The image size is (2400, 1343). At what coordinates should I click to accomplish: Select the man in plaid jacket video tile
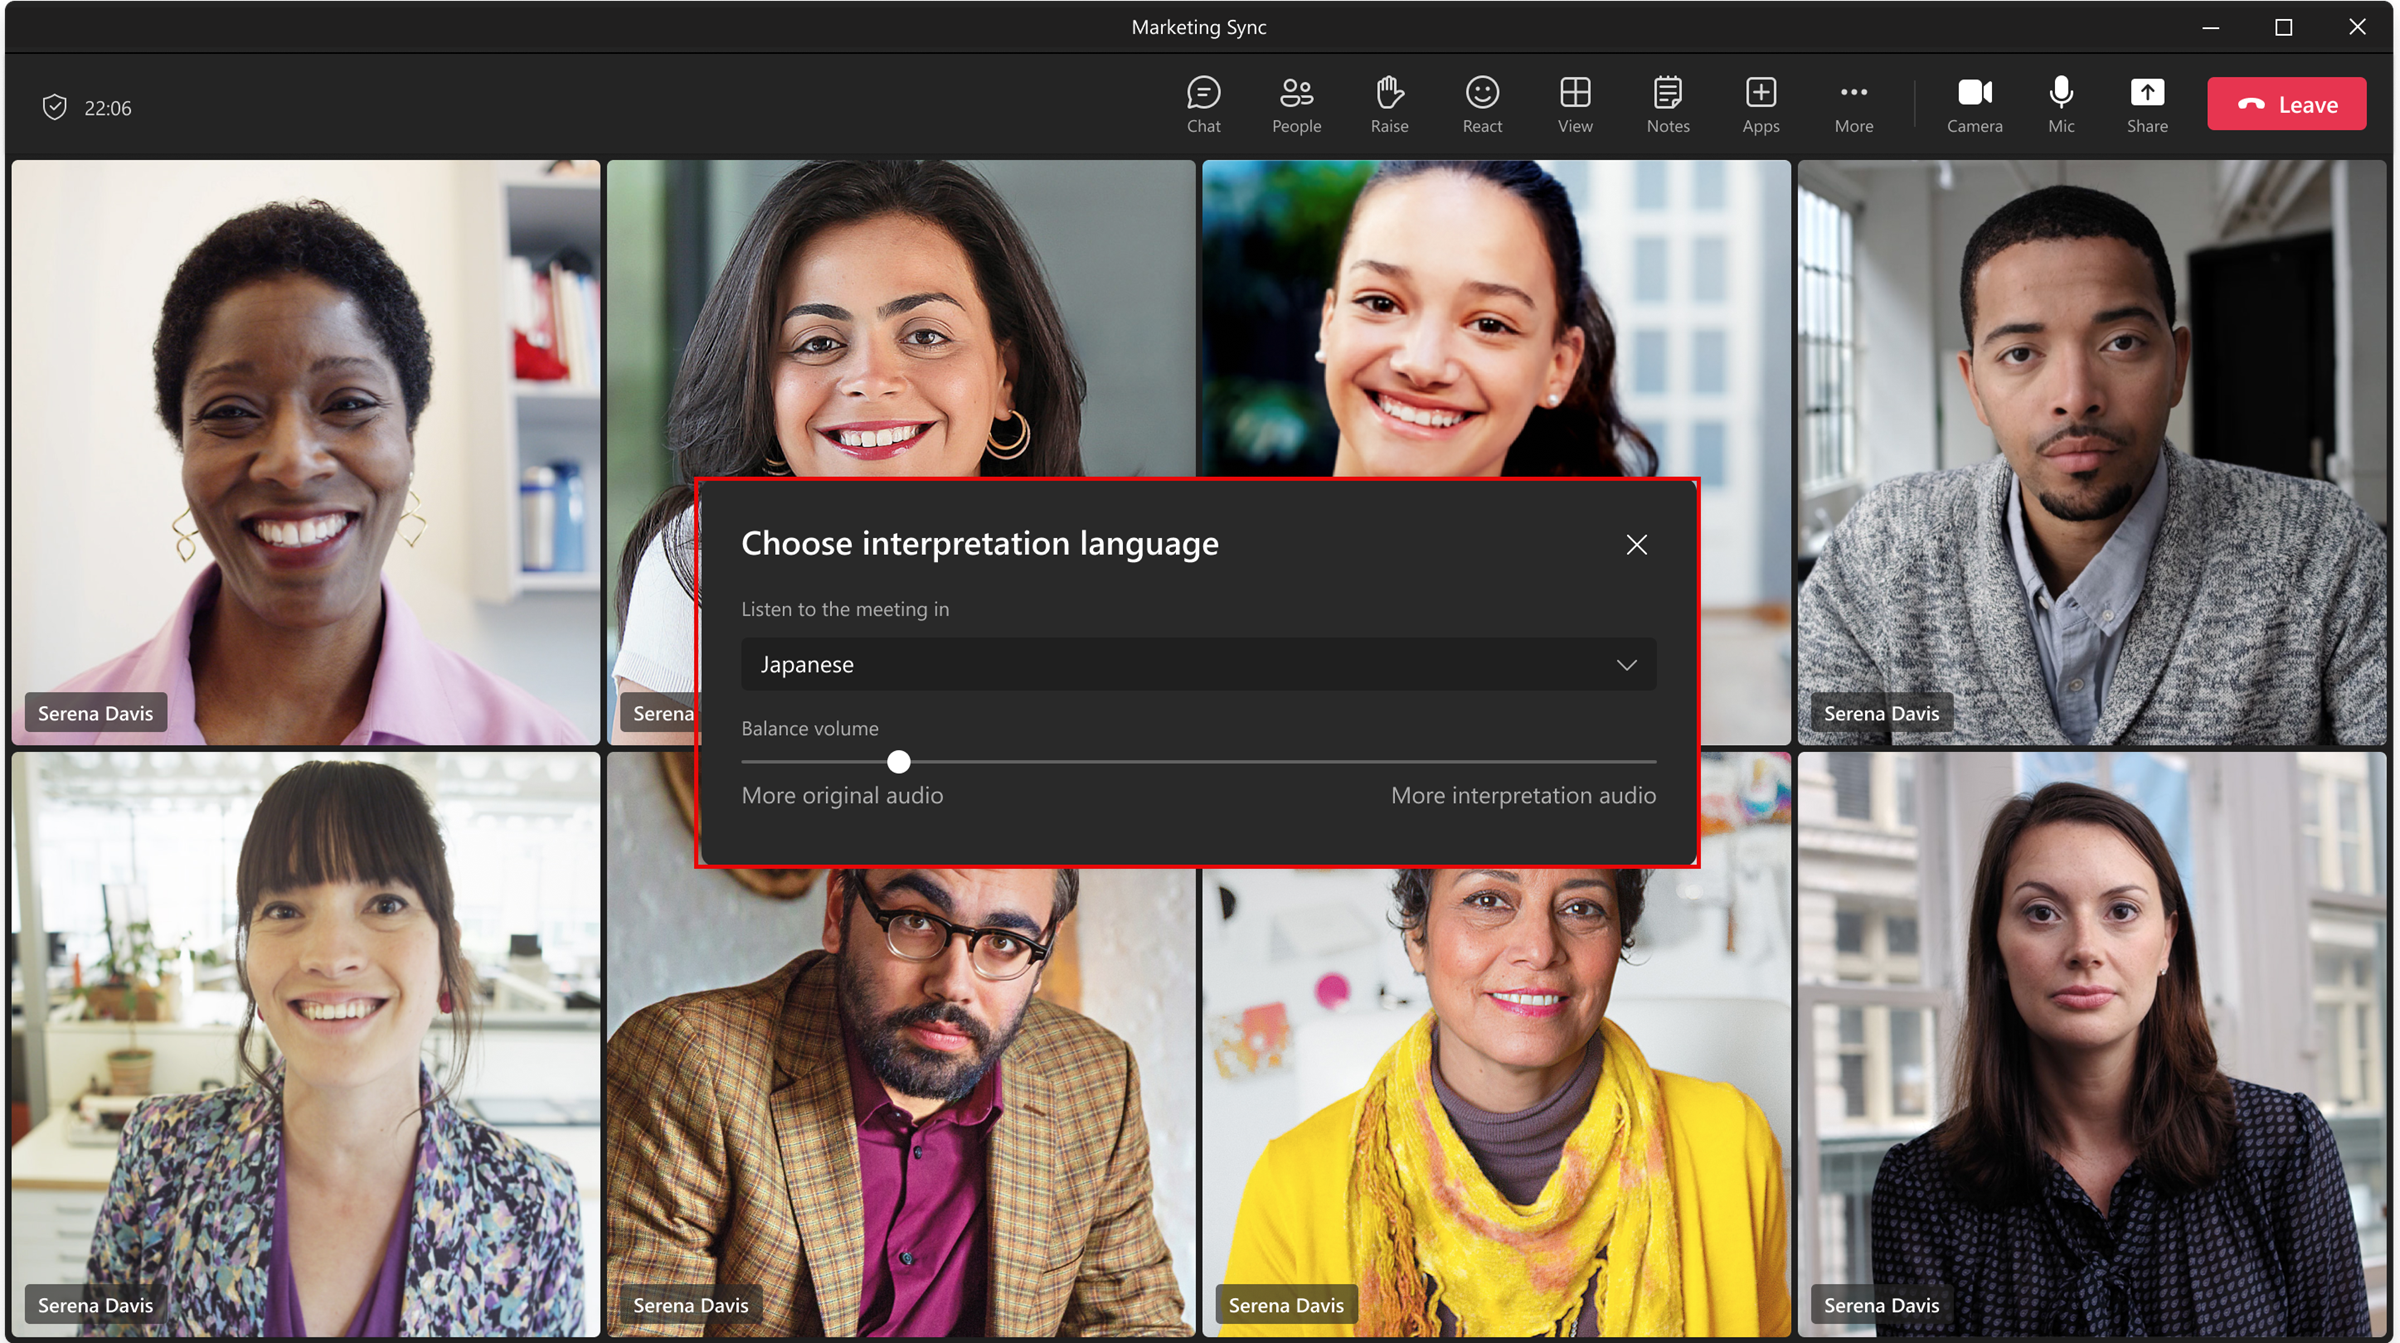[900, 1100]
